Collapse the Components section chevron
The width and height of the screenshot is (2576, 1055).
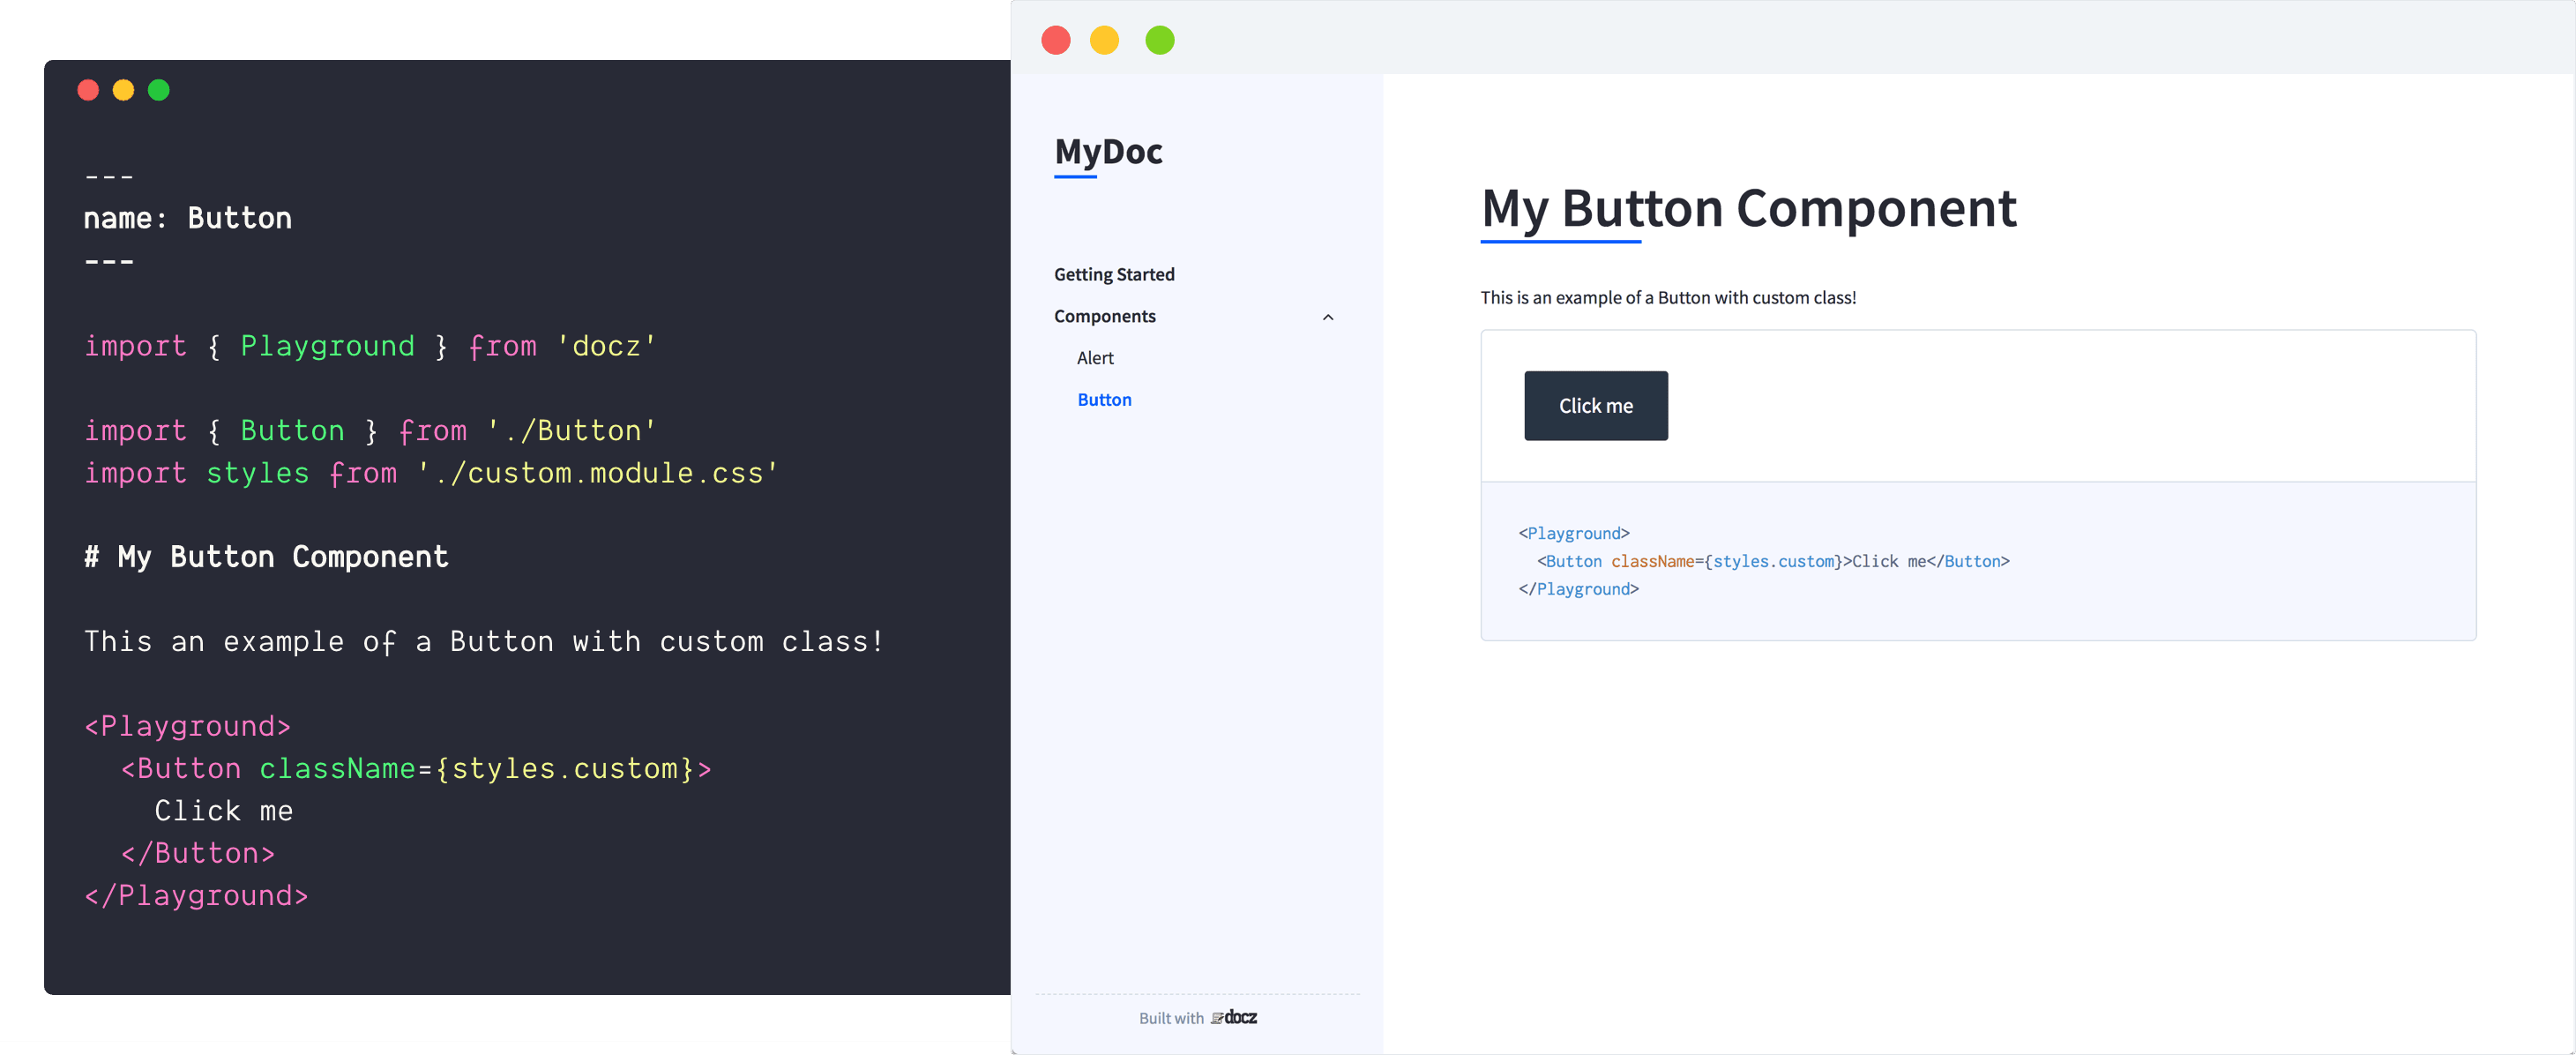[1328, 317]
